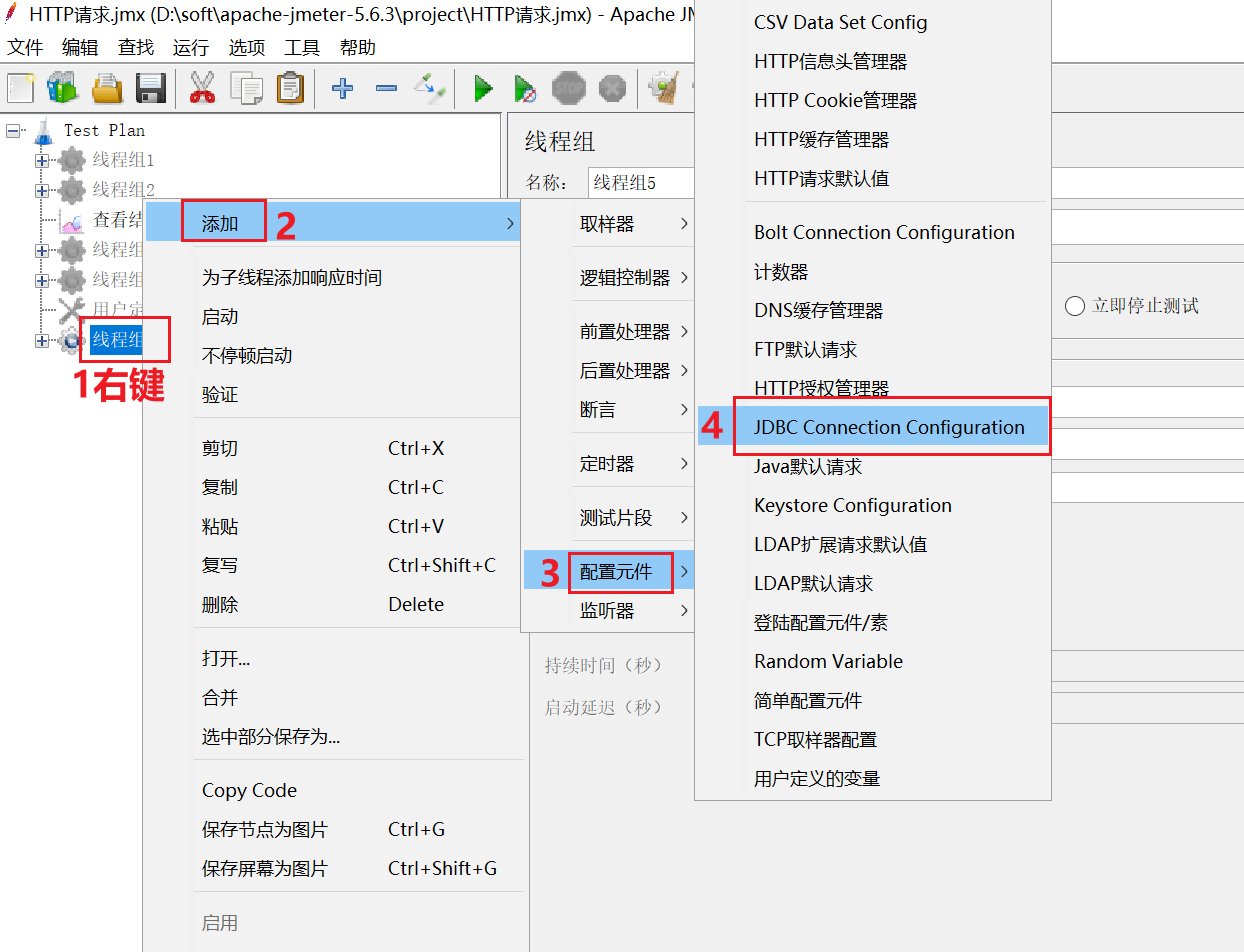Save the test plan with floppy icon
1244x952 pixels.
coord(150,88)
